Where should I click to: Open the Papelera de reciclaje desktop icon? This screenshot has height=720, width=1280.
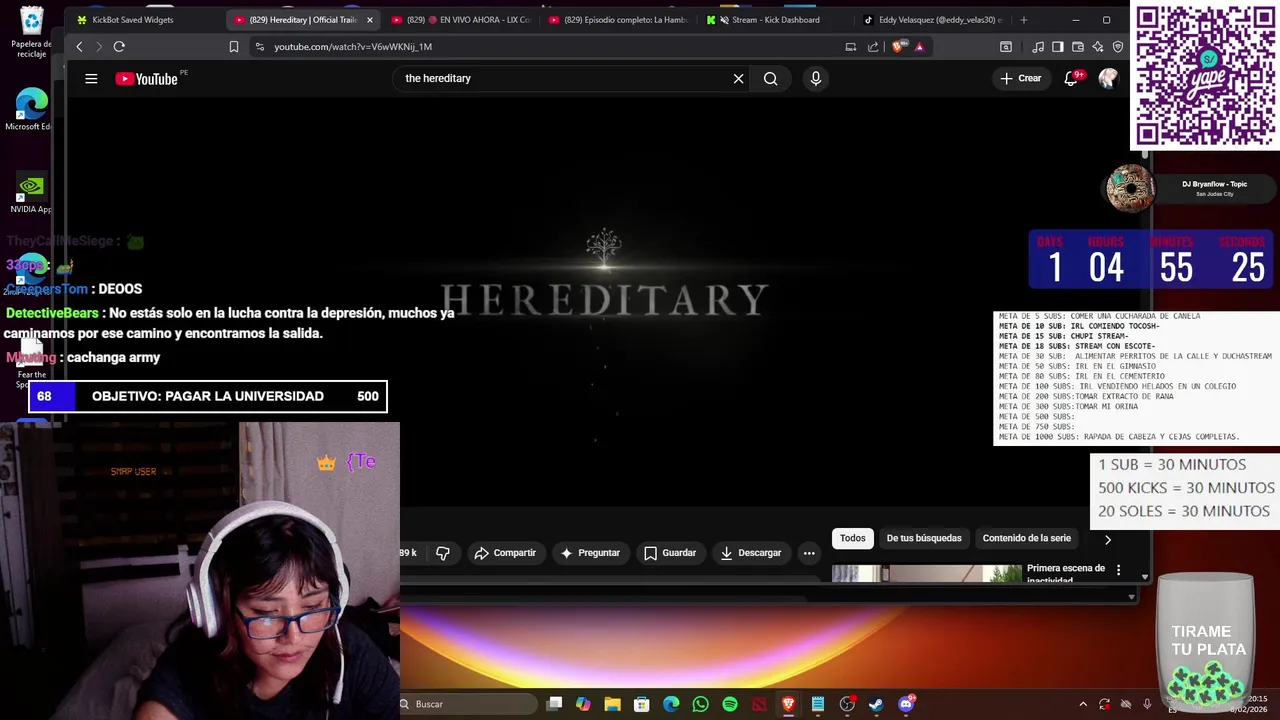[31, 33]
